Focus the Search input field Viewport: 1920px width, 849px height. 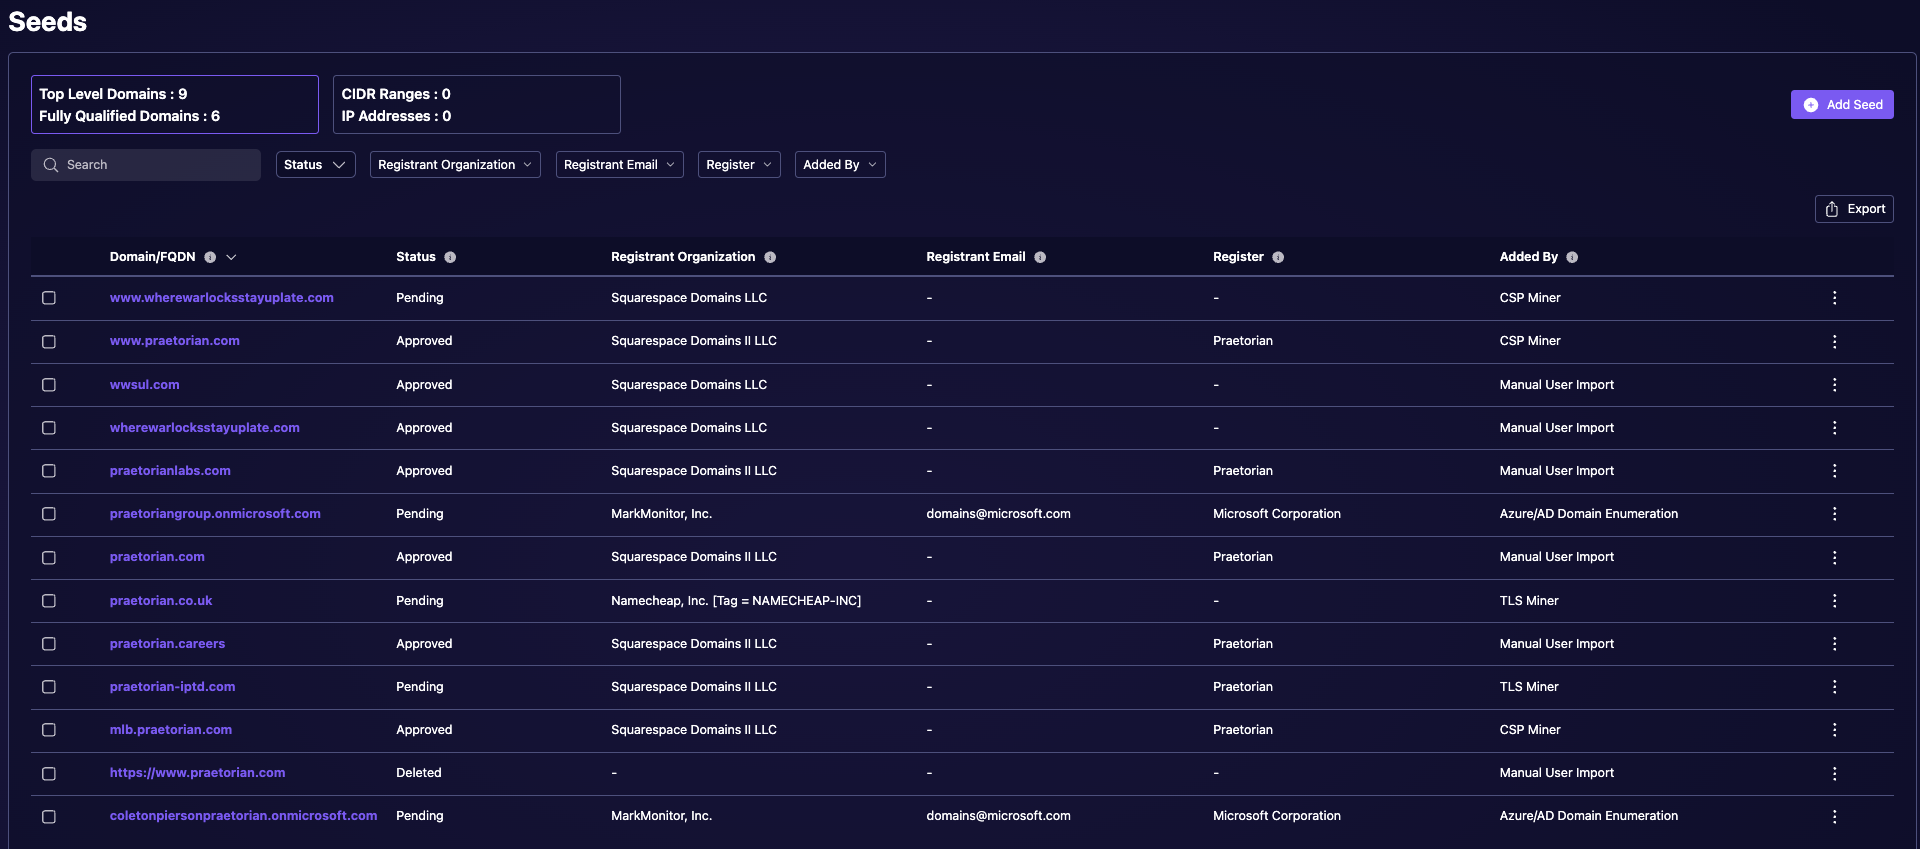(155, 165)
